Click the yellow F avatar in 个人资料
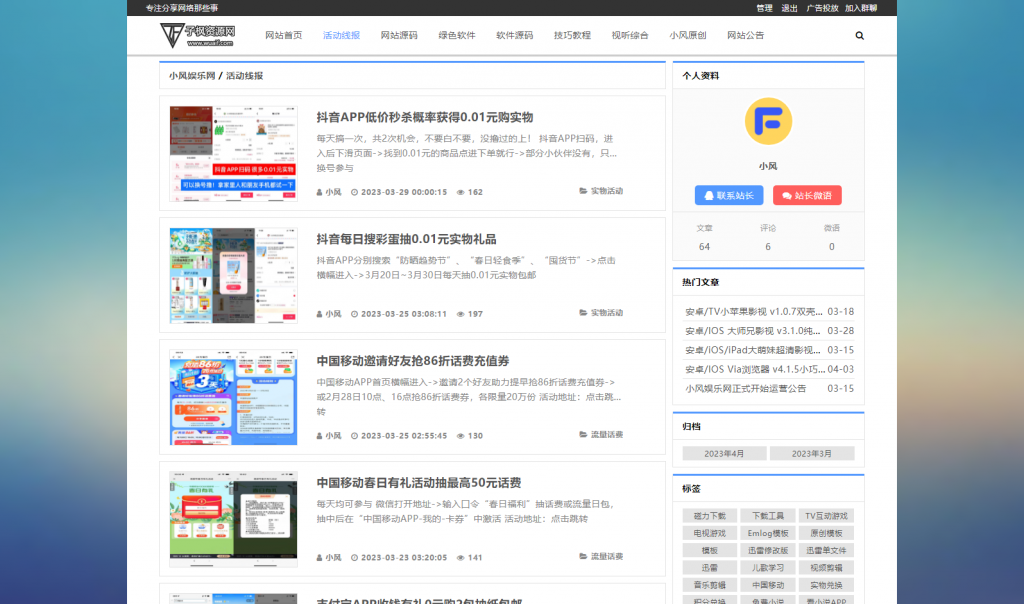 pos(767,122)
